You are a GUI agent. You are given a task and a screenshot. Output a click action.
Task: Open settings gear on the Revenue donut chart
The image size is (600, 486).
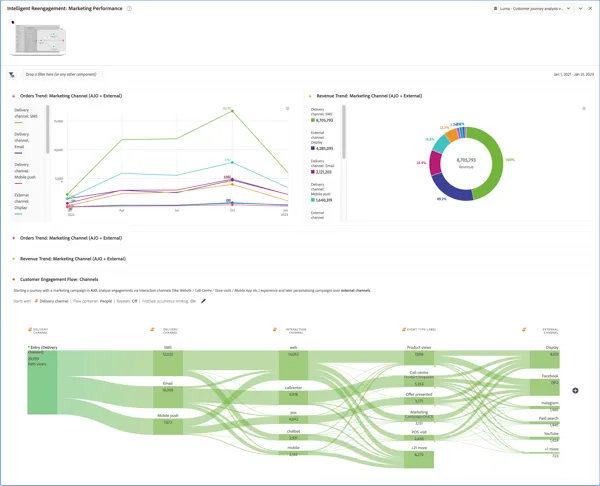[x=584, y=109]
